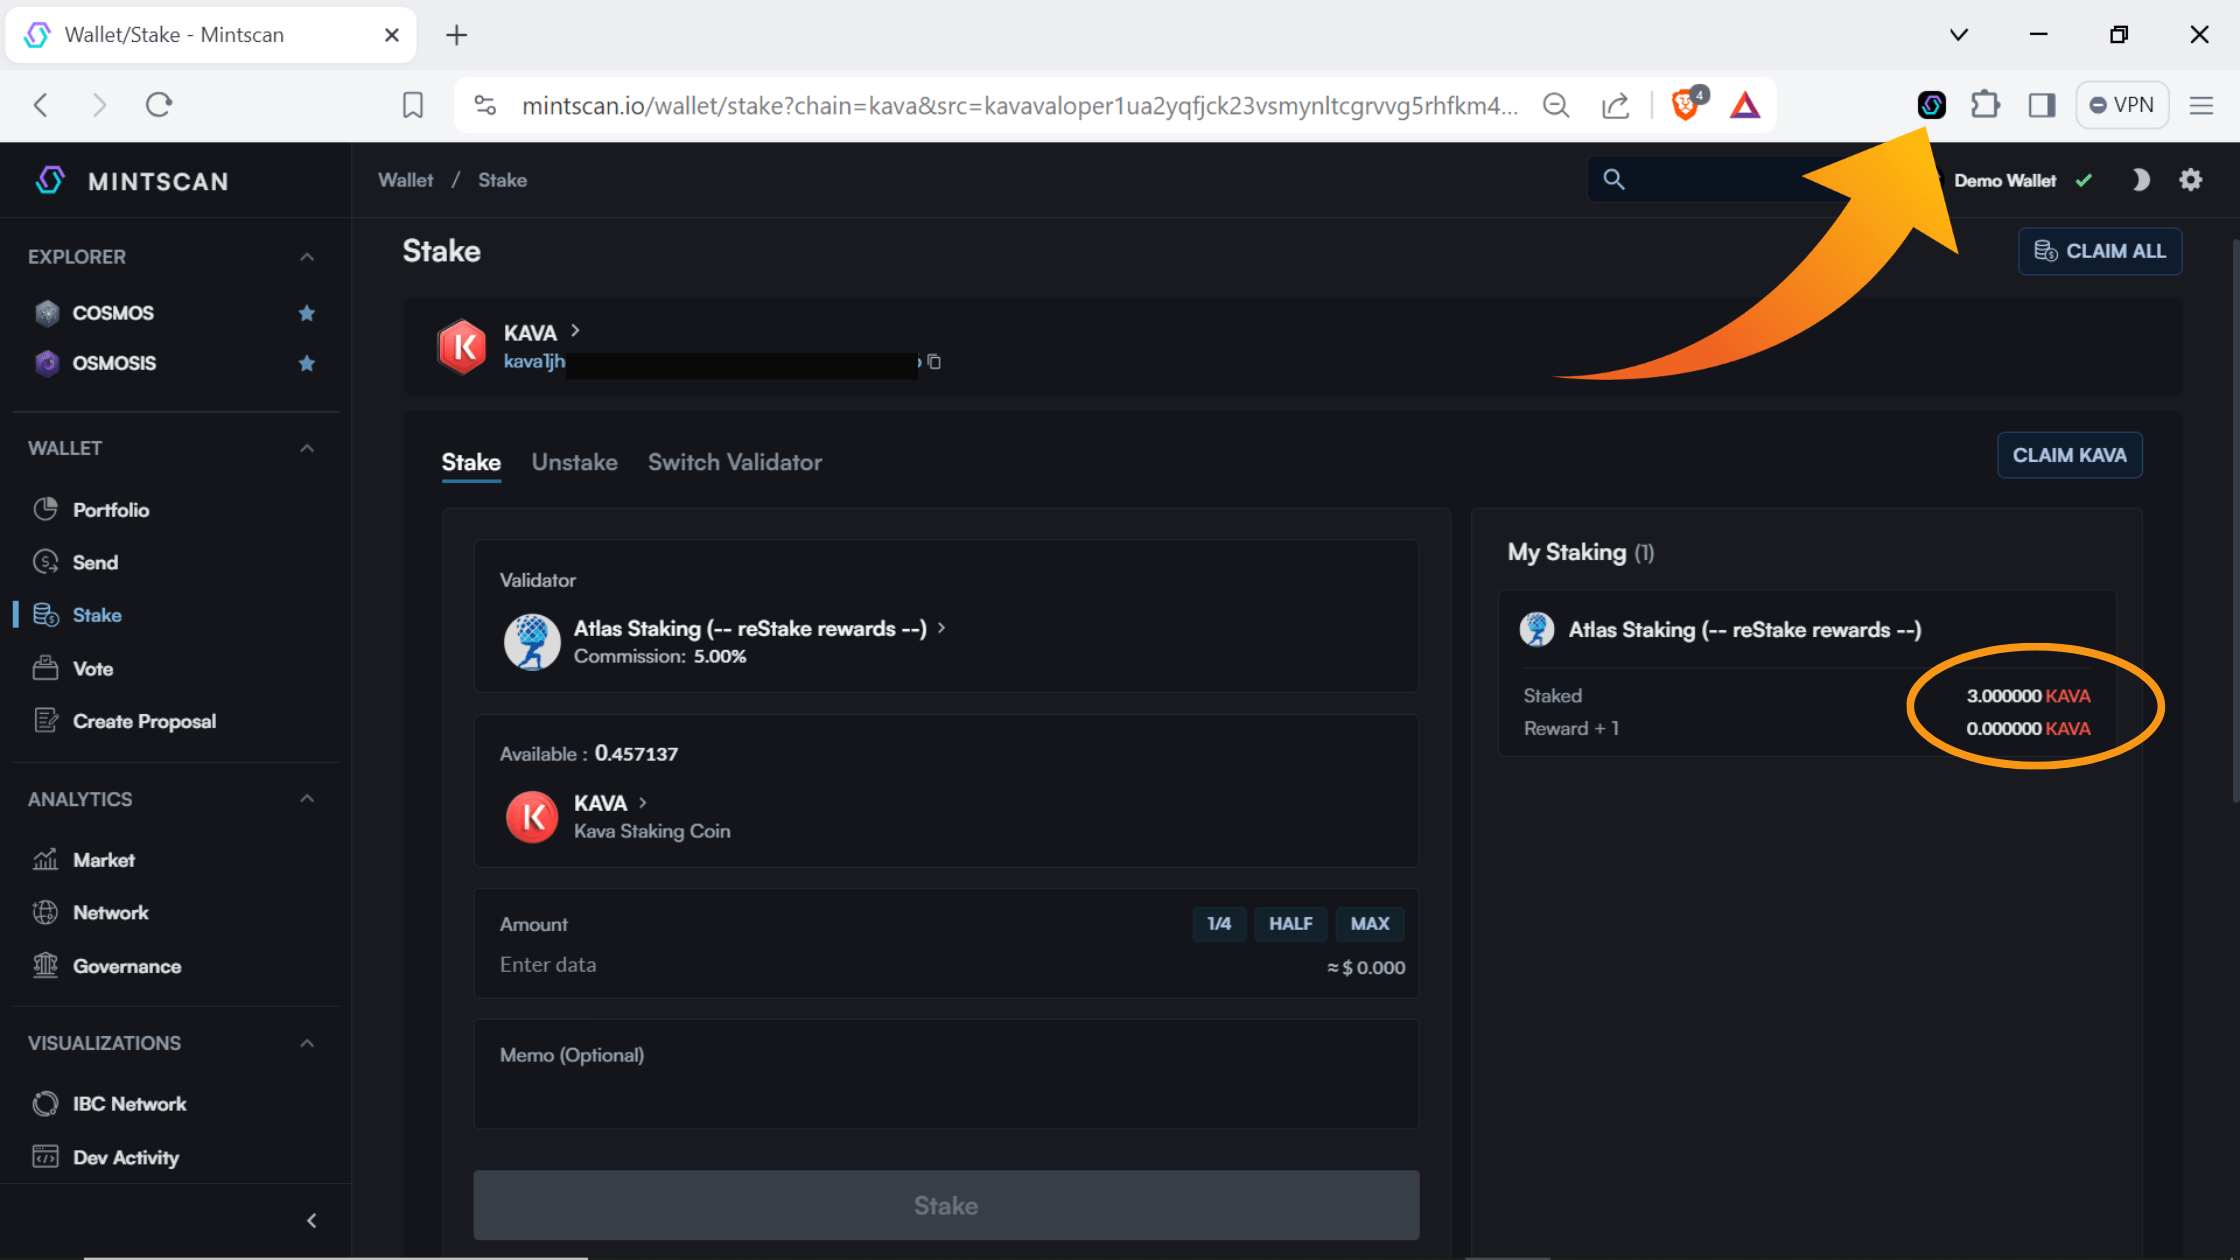Toggle dark mode with the moon icon
Viewport: 2240px width, 1260px height.
tap(2140, 180)
